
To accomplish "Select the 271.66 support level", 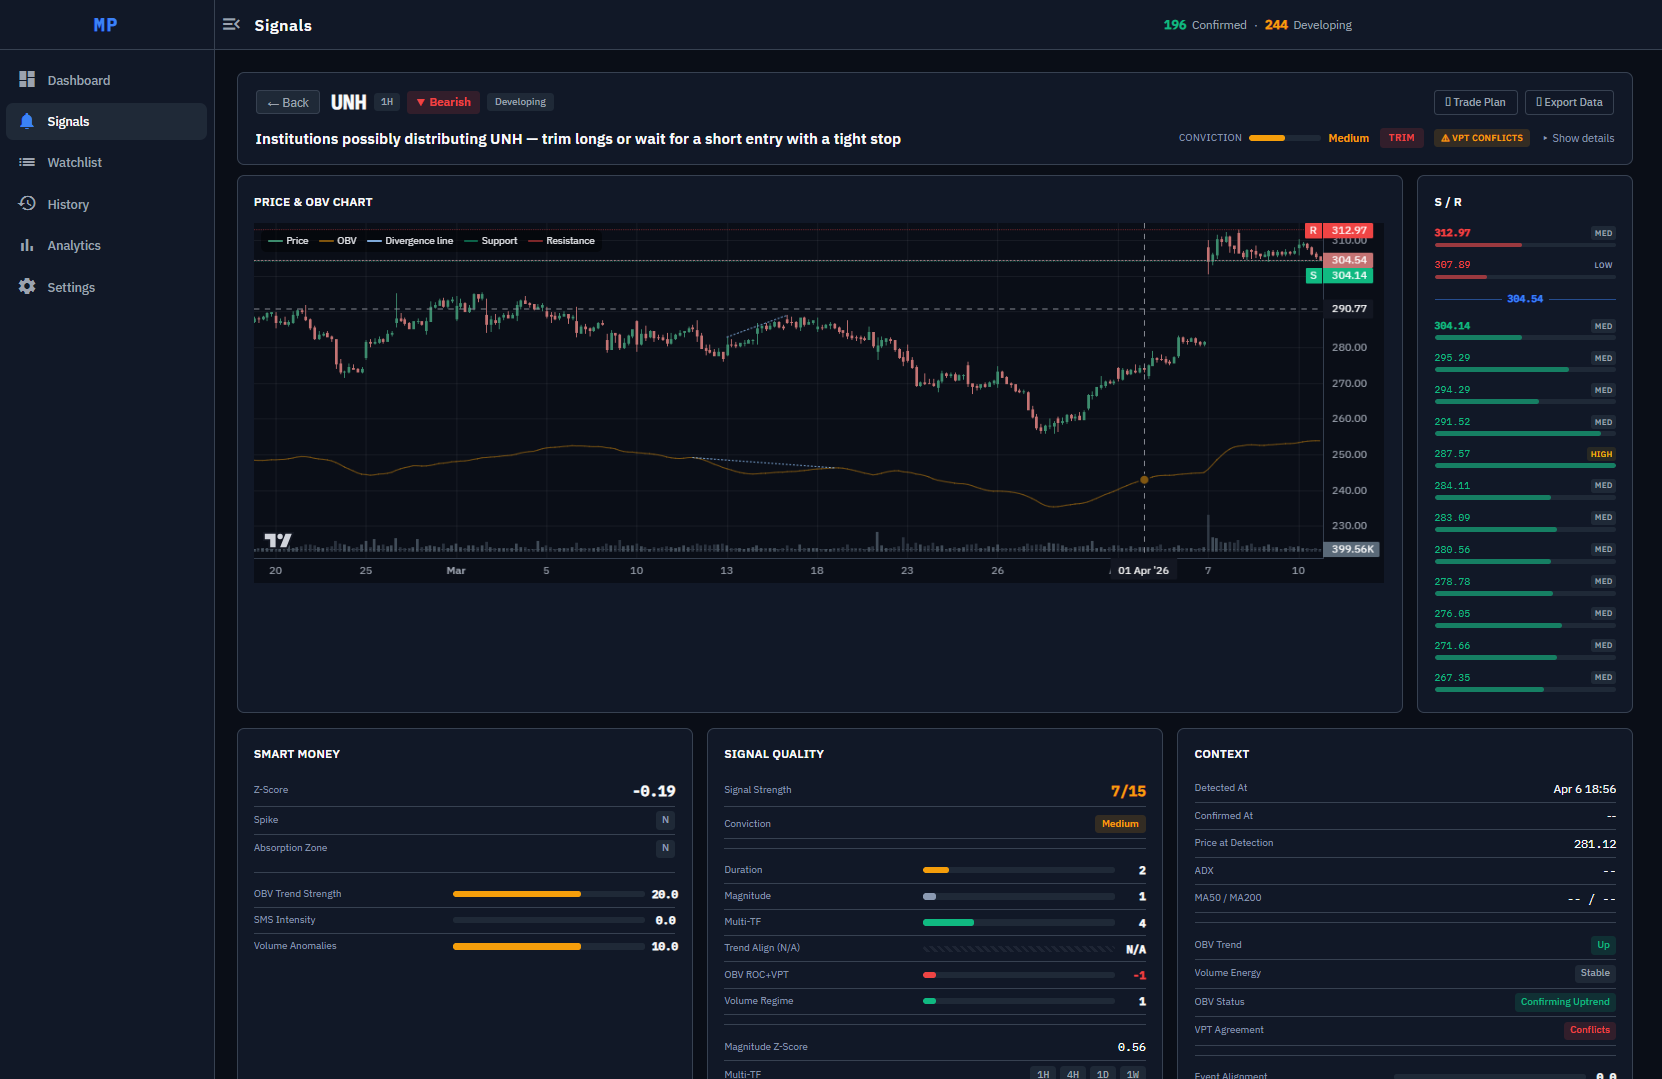I will click(1525, 648).
